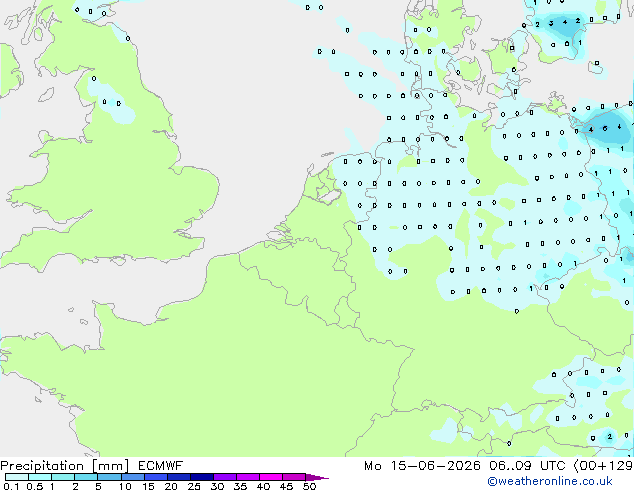The width and height of the screenshot is (634, 490).
Task: Click the 10–15 mm blue legend segment
Action: click(133, 477)
